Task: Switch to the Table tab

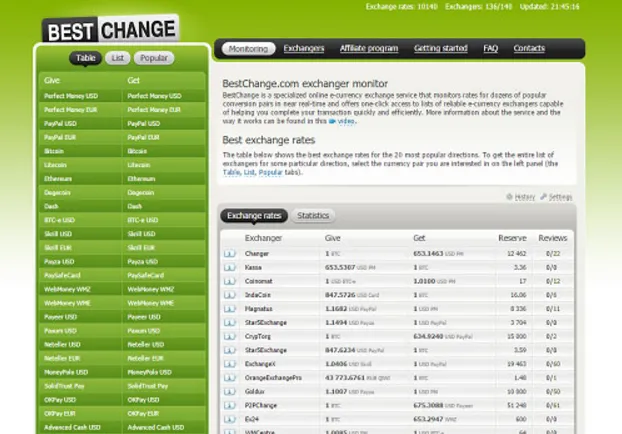Action: (85, 58)
